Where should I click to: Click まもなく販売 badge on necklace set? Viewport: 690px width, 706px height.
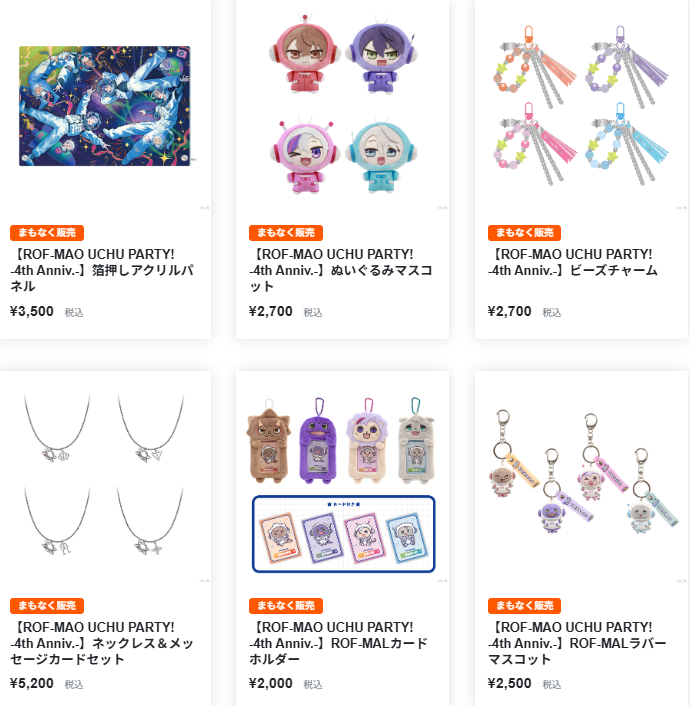click(x=47, y=606)
